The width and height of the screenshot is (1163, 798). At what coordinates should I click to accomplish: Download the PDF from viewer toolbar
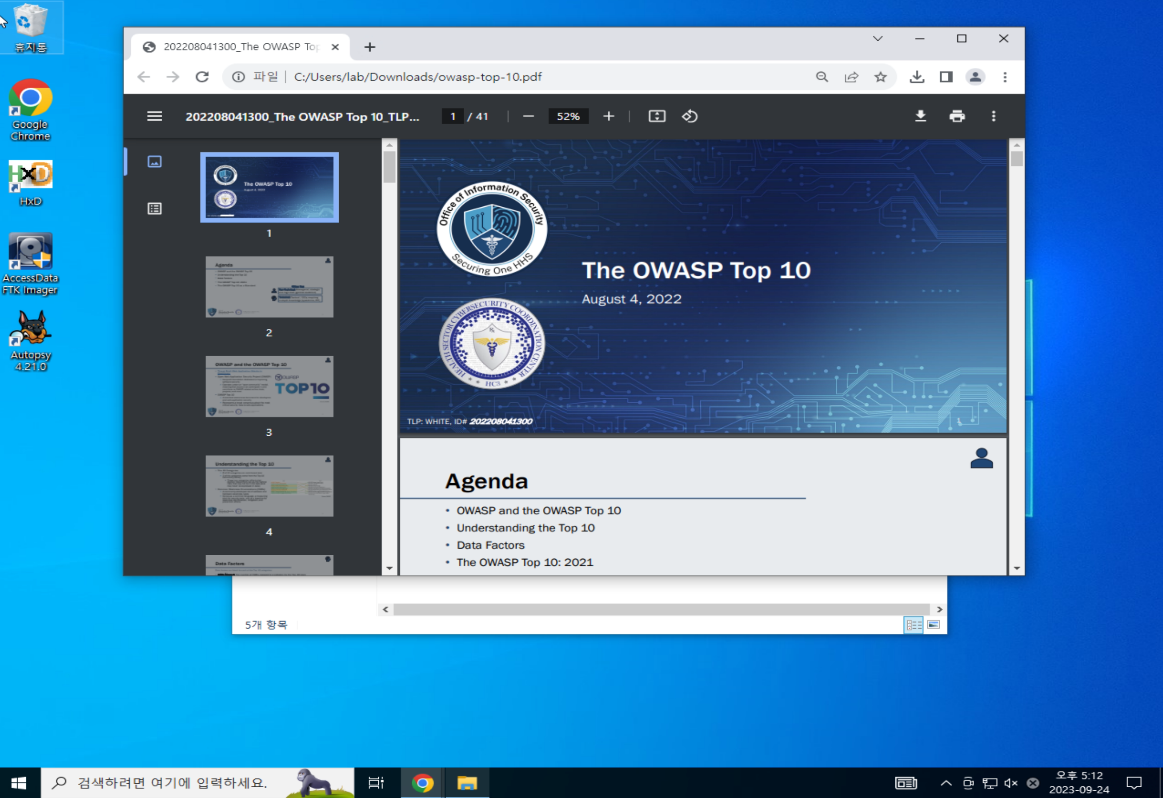click(920, 116)
